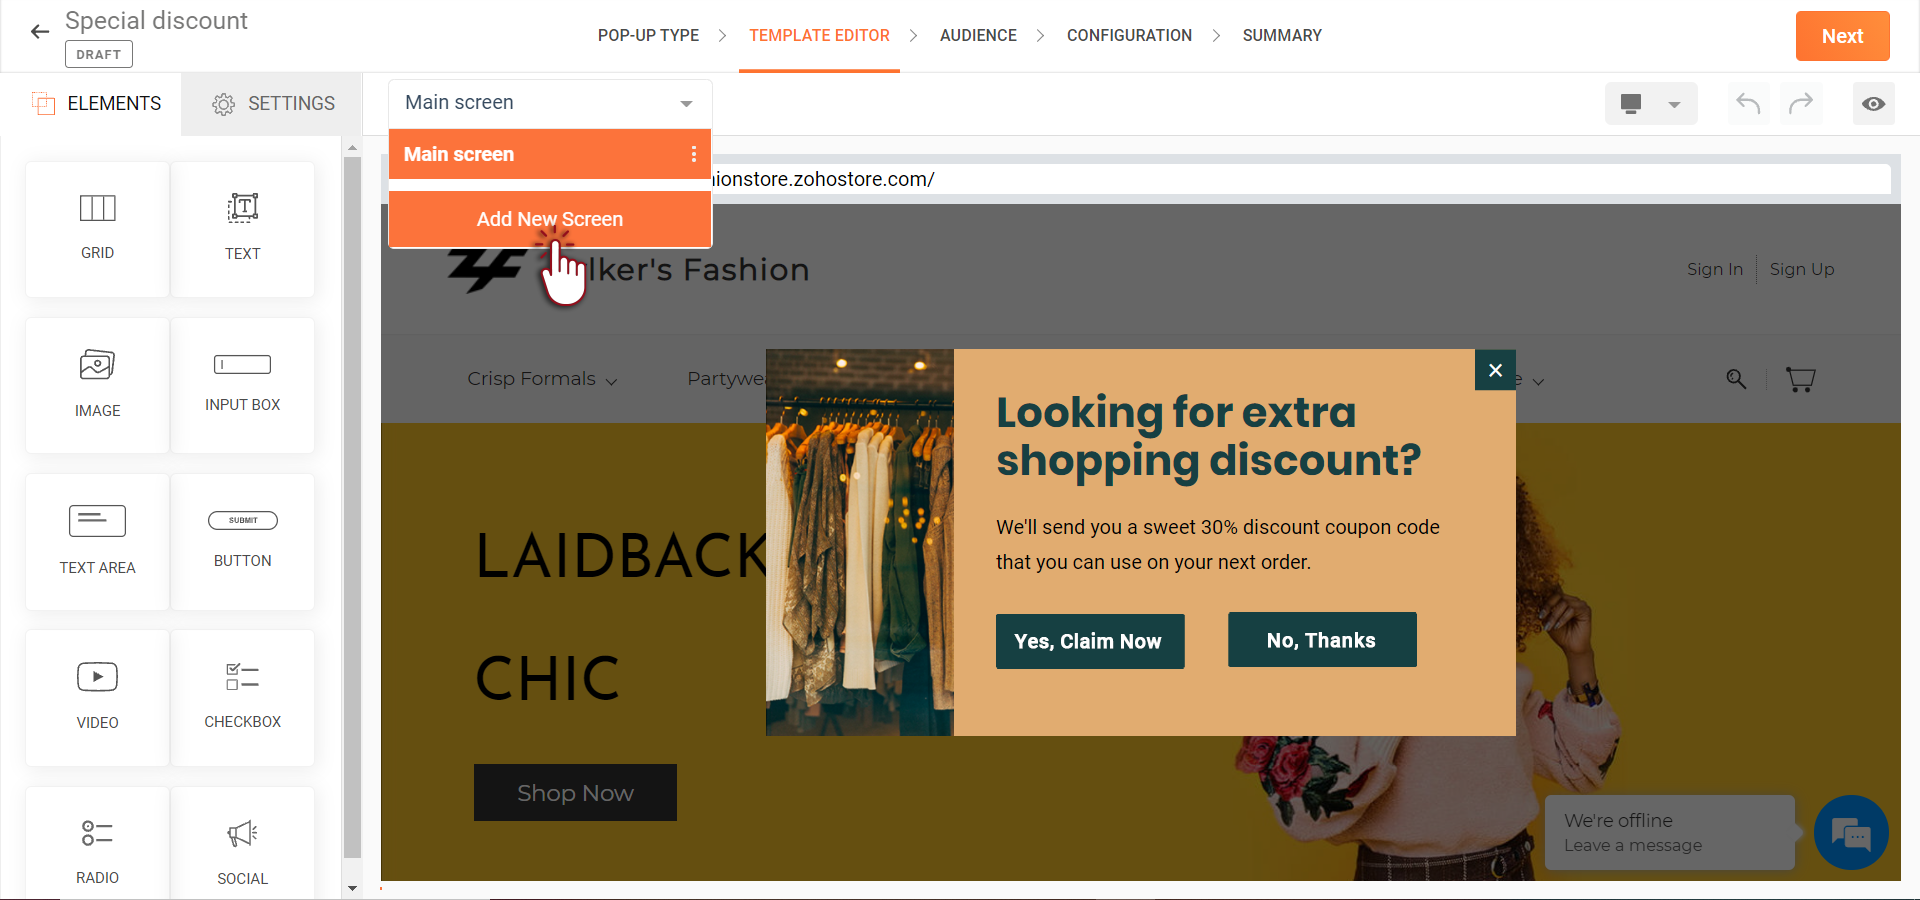Select the Grid element
Viewport: 1920px width, 900px height.
point(97,229)
